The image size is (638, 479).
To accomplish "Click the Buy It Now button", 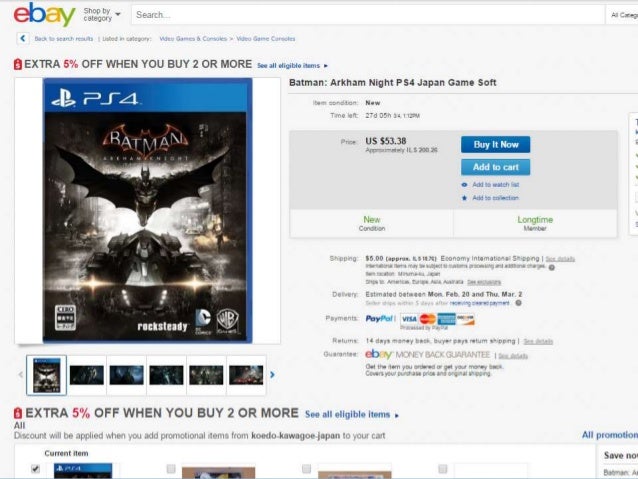I will pyautogui.click(x=495, y=144).
